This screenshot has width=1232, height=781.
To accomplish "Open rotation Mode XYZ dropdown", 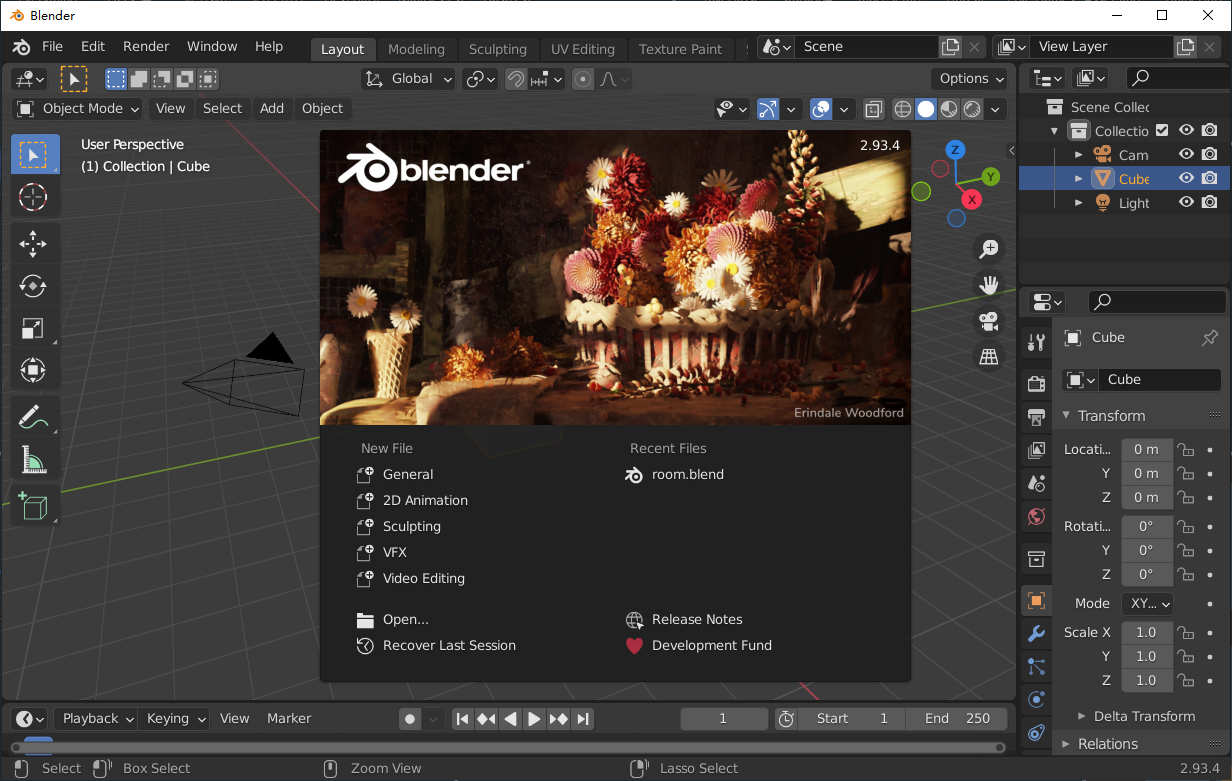I will click(x=1147, y=603).
